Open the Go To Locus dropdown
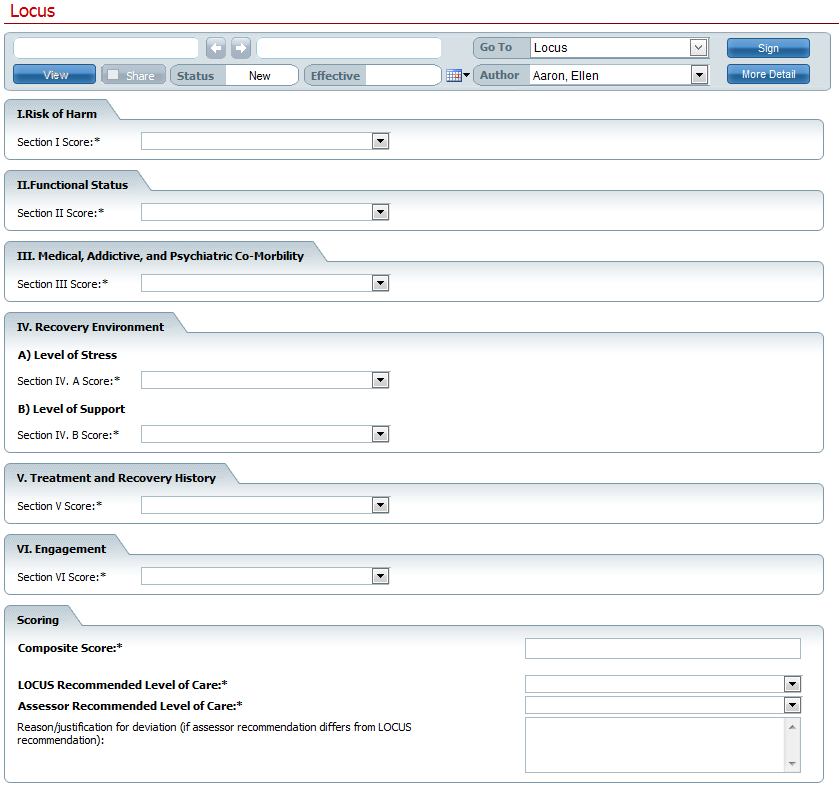The width and height of the screenshot is (839, 789). pyautogui.click(x=698, y=48)
